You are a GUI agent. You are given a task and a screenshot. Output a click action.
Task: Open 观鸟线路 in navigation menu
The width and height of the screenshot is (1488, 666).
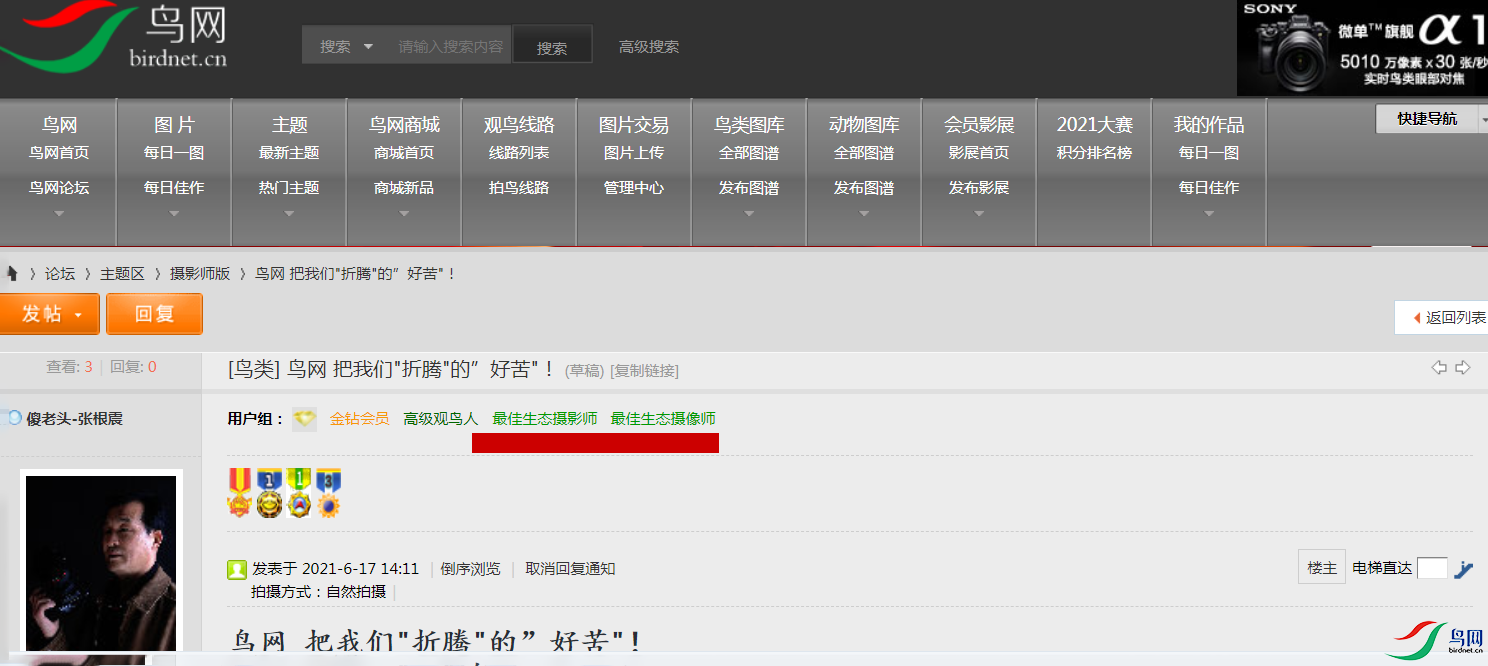pyautogui.click(x=519, y=125)
